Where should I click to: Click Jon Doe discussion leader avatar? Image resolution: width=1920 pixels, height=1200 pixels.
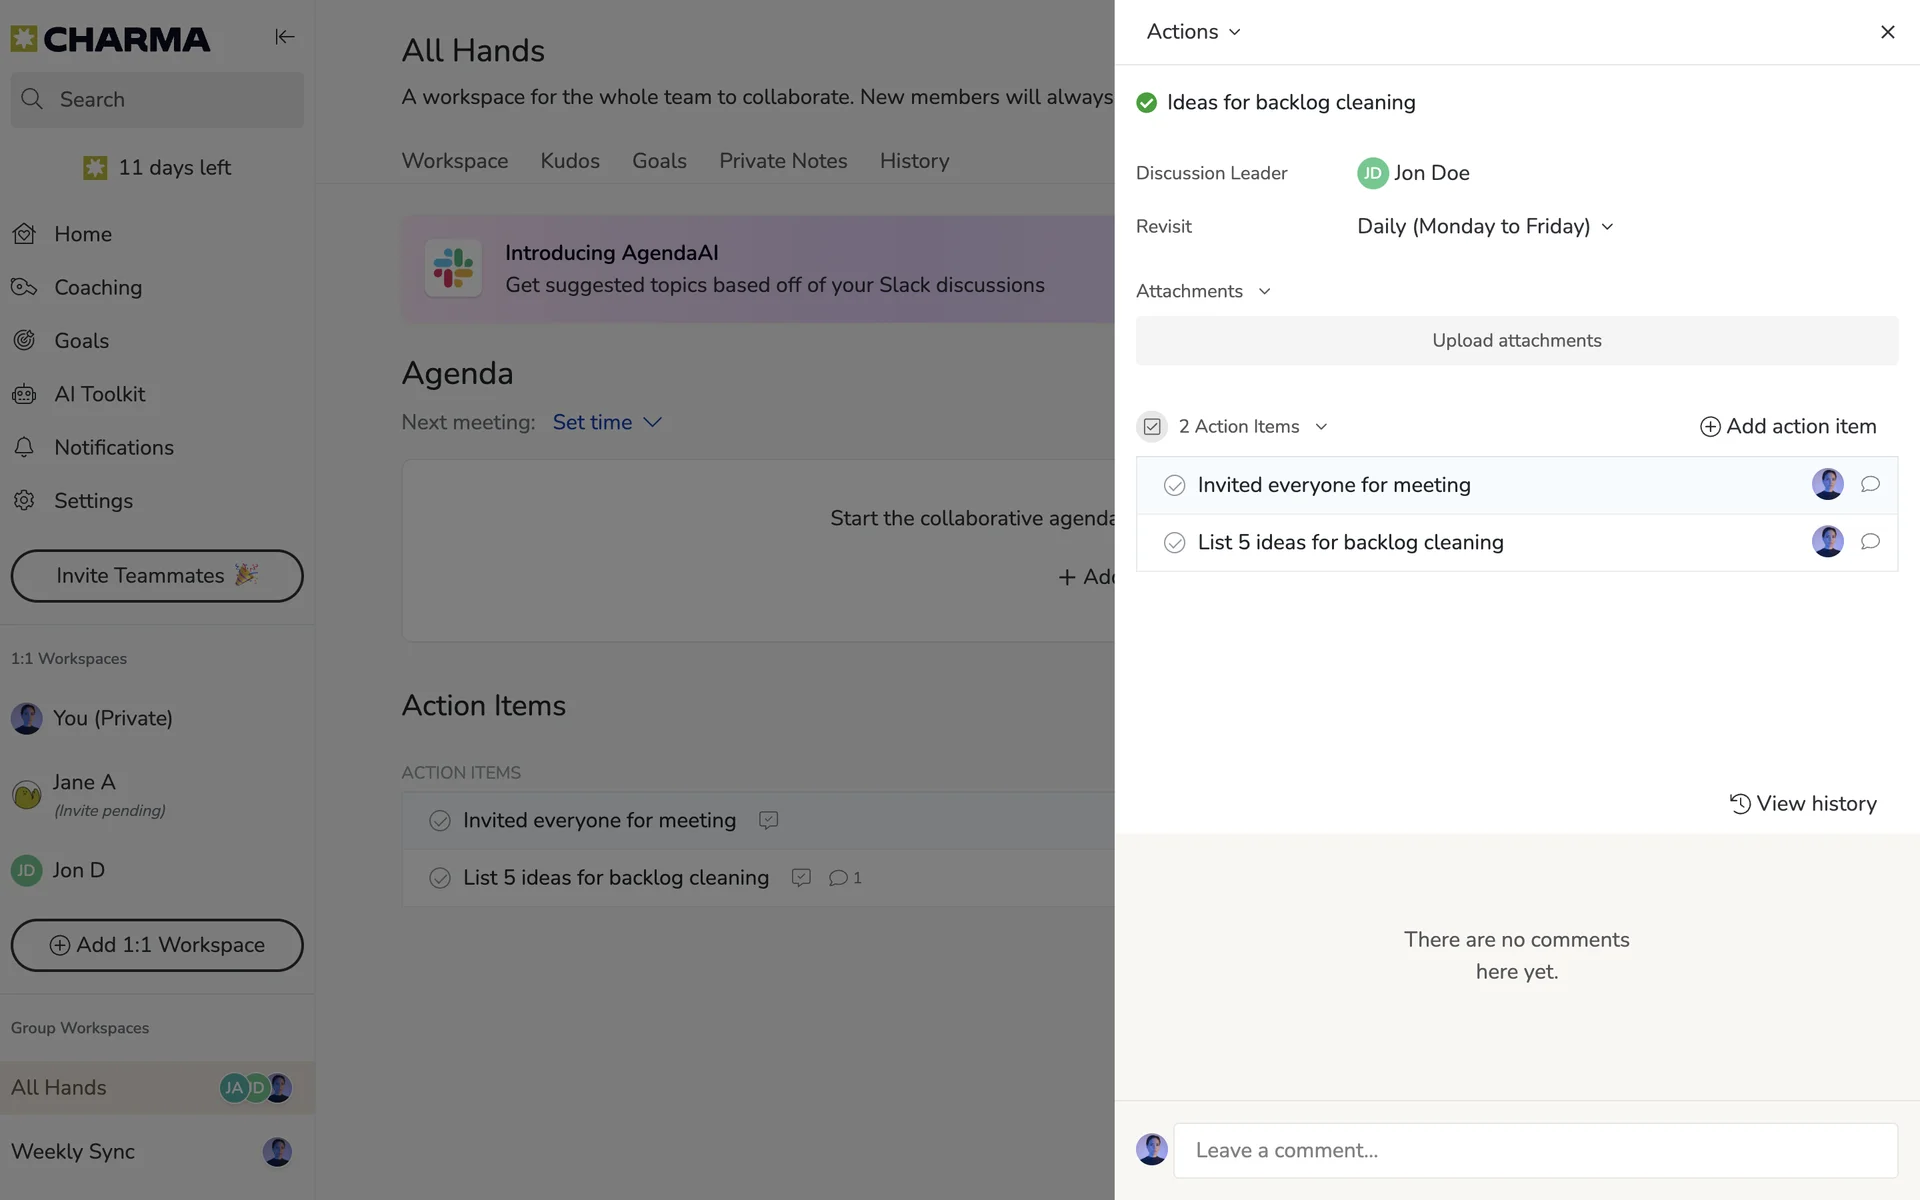point(1373,173)
